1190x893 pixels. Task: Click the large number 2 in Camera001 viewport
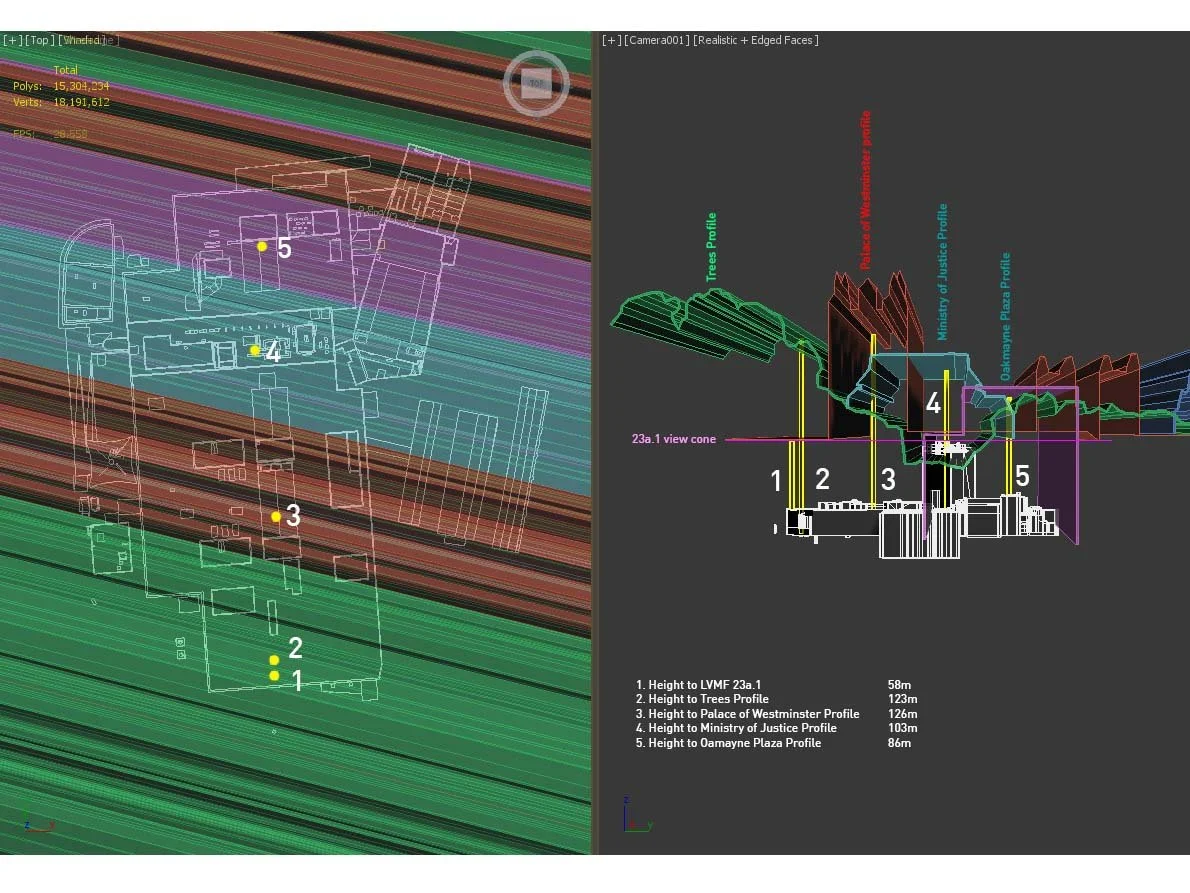822,479
